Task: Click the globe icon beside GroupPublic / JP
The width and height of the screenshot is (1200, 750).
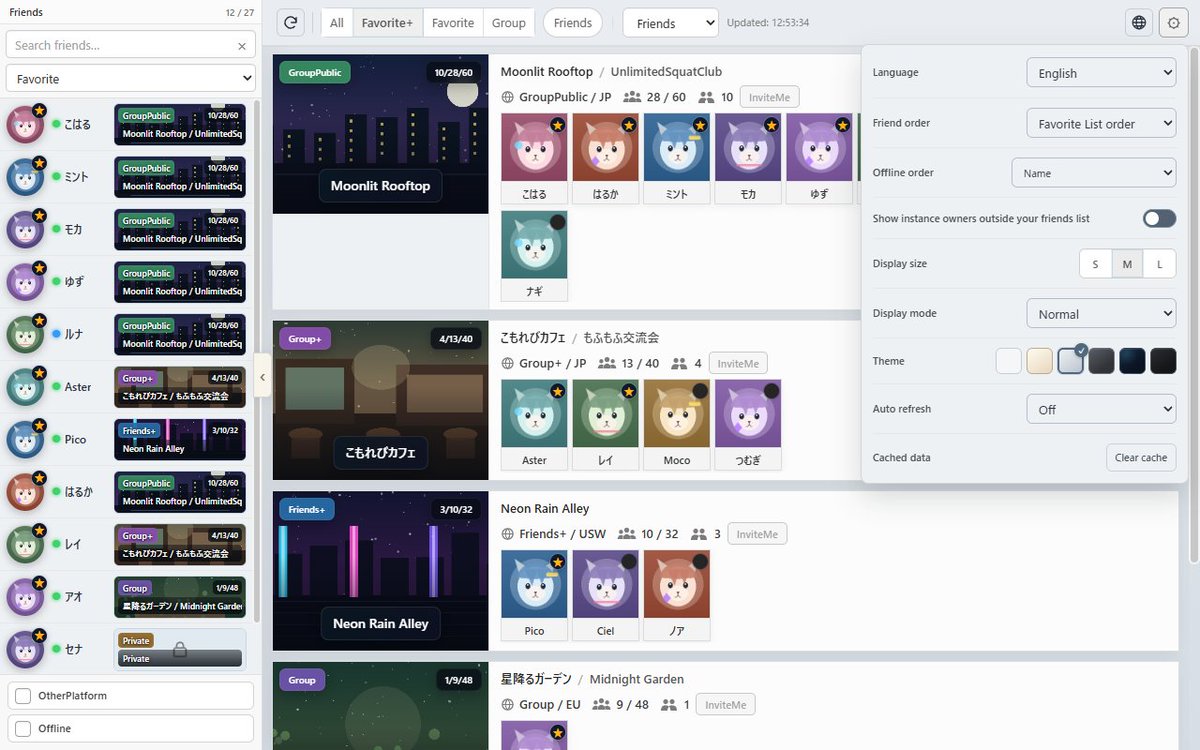Action: pyautogui.click(x=508, y=97)
